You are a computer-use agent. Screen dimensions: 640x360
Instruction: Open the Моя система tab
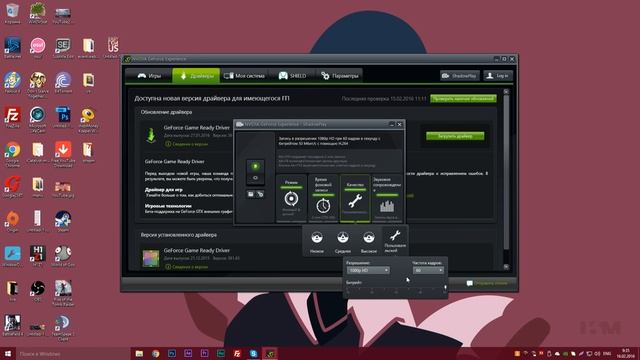[x=245, y=76]
